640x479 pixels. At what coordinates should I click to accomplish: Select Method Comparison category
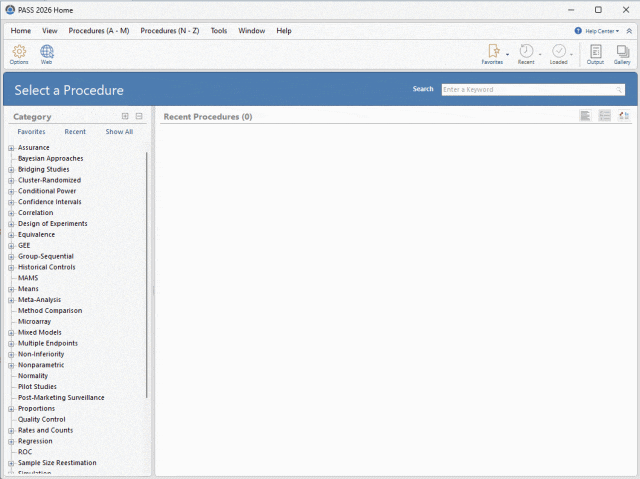(50, 310)
